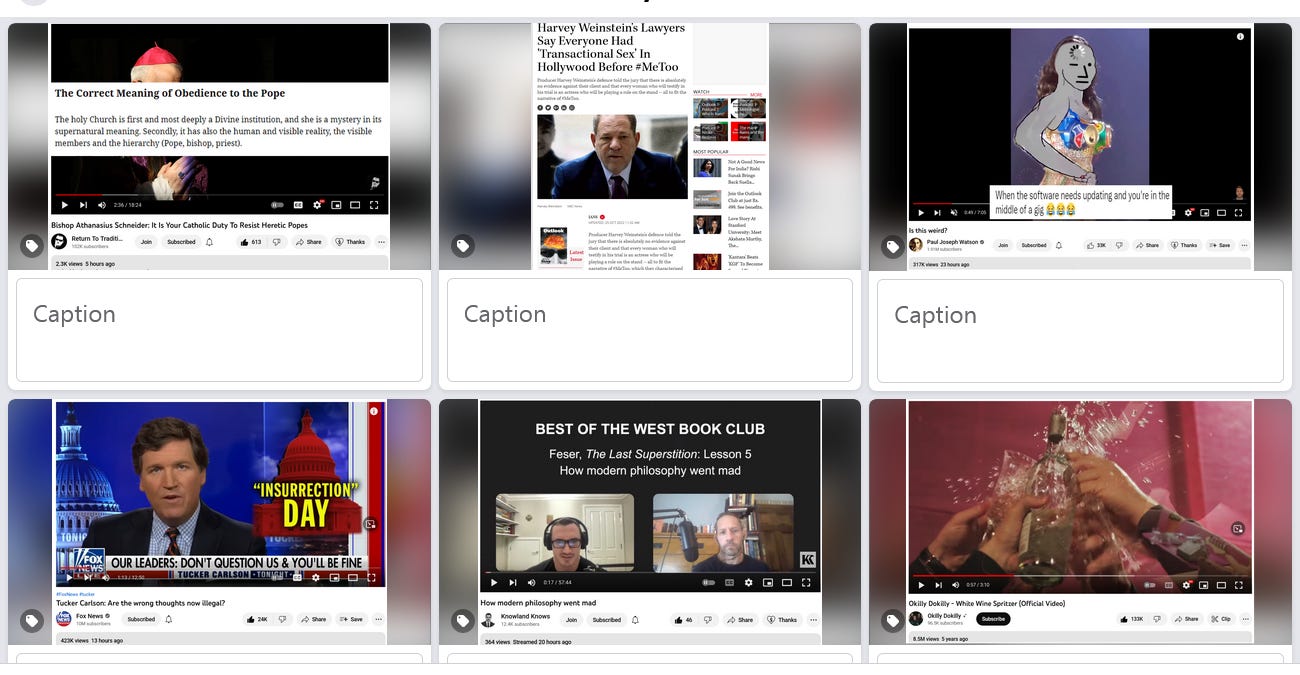Tag the Harvey Weinstein article image
1300x675 pixels.
coord(463,245)
